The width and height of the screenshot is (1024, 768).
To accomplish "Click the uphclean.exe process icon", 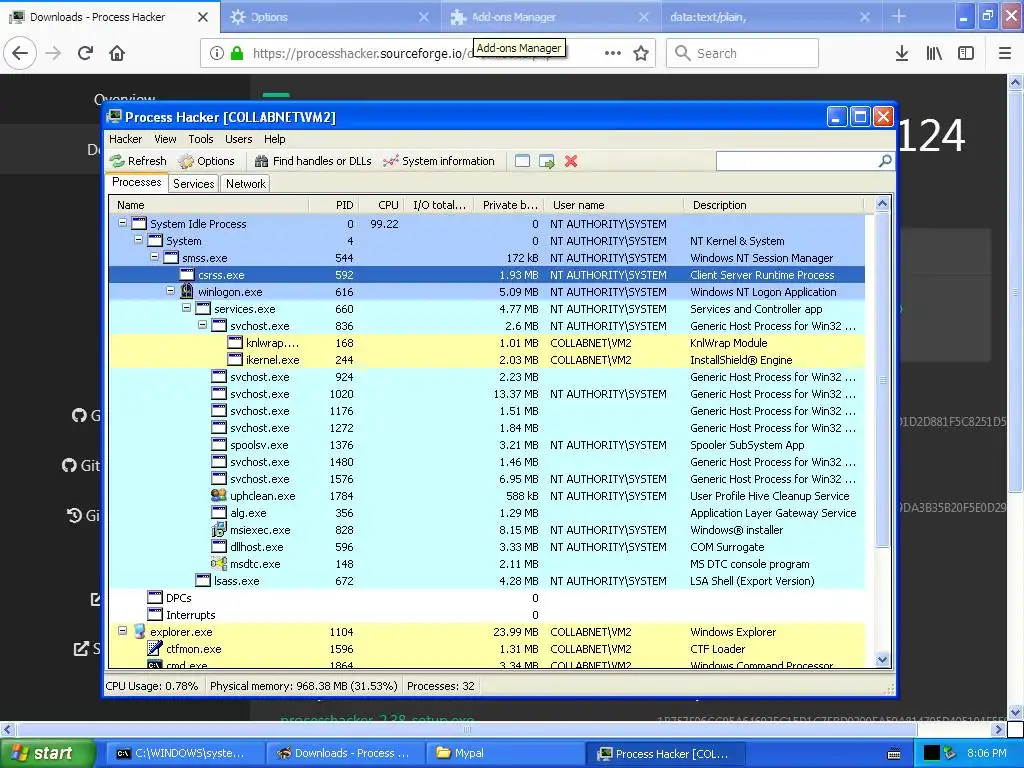I will tap(219, 495).
